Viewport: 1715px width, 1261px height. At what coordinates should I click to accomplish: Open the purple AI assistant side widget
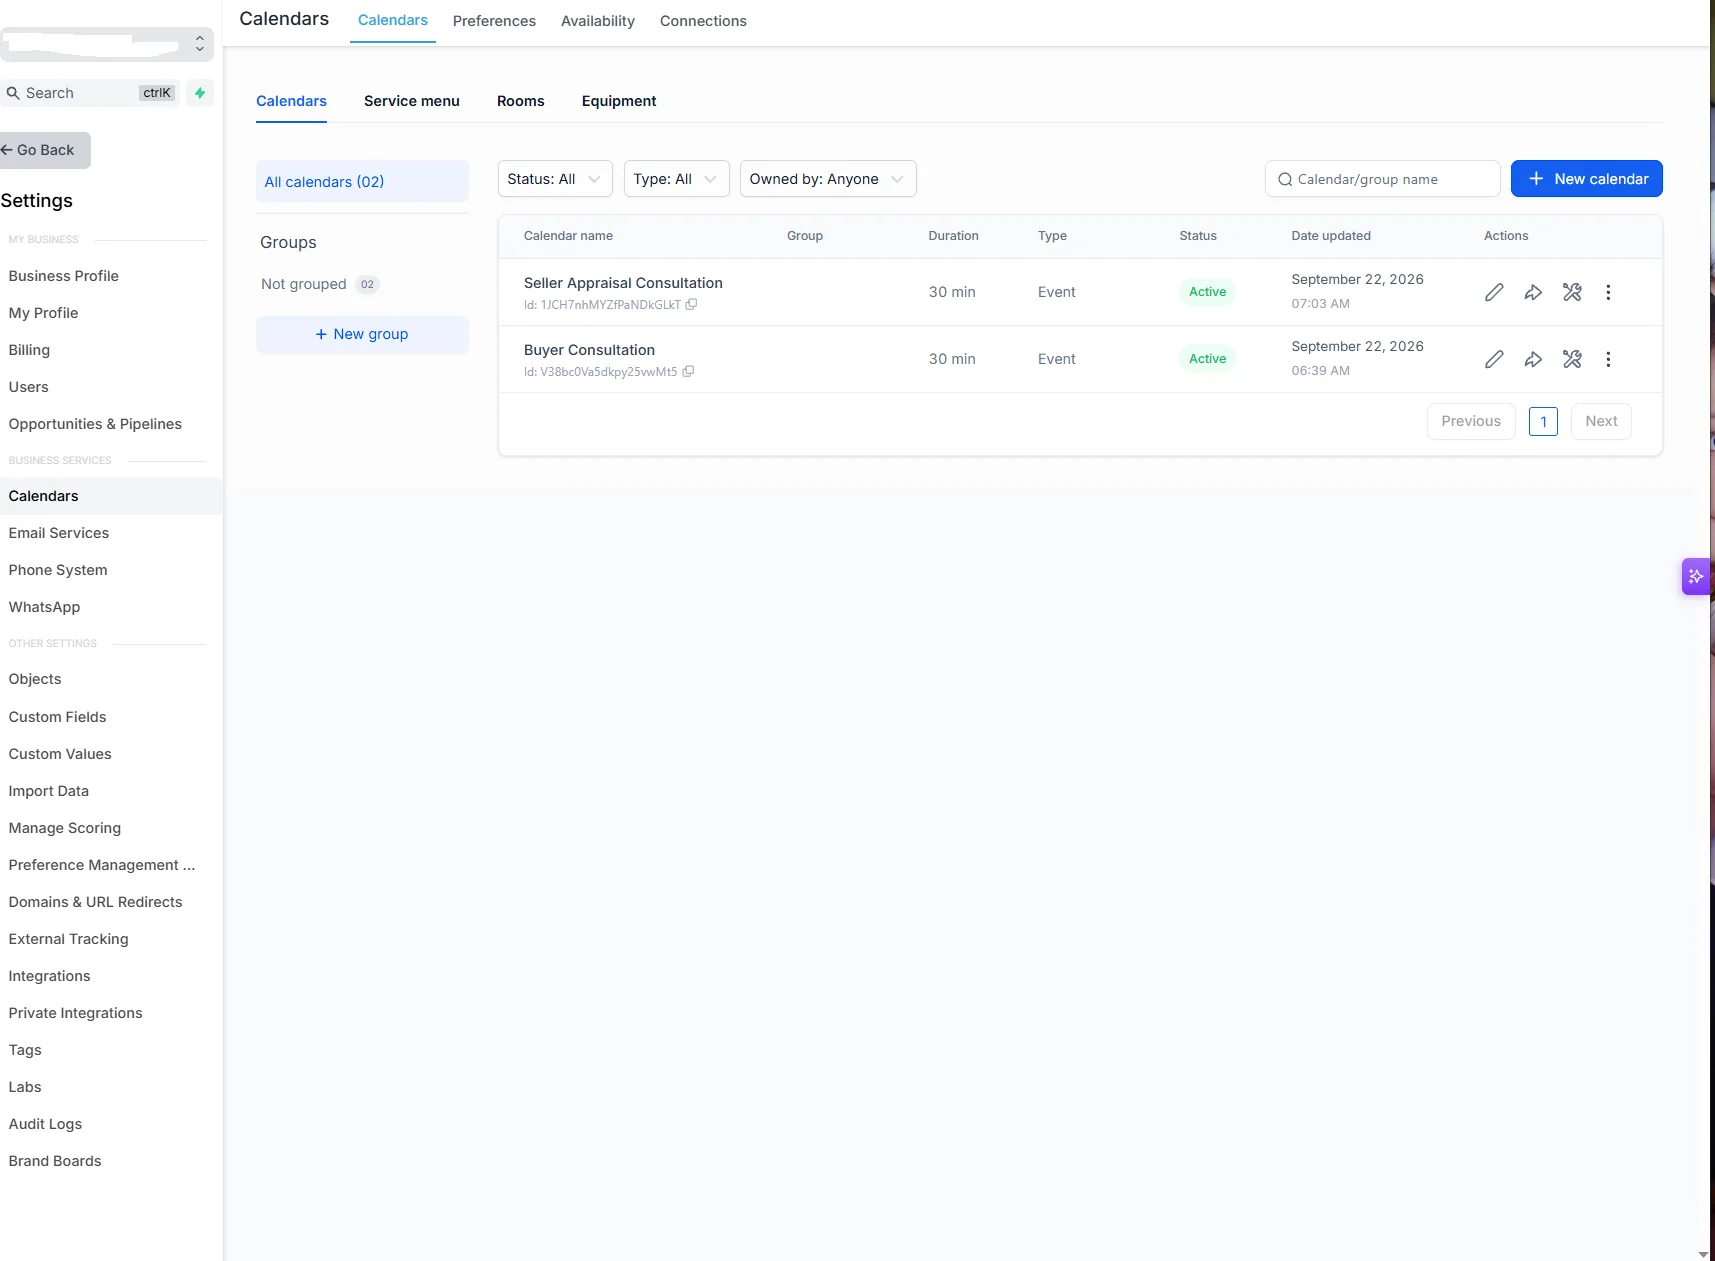[x=1695, y=576]
